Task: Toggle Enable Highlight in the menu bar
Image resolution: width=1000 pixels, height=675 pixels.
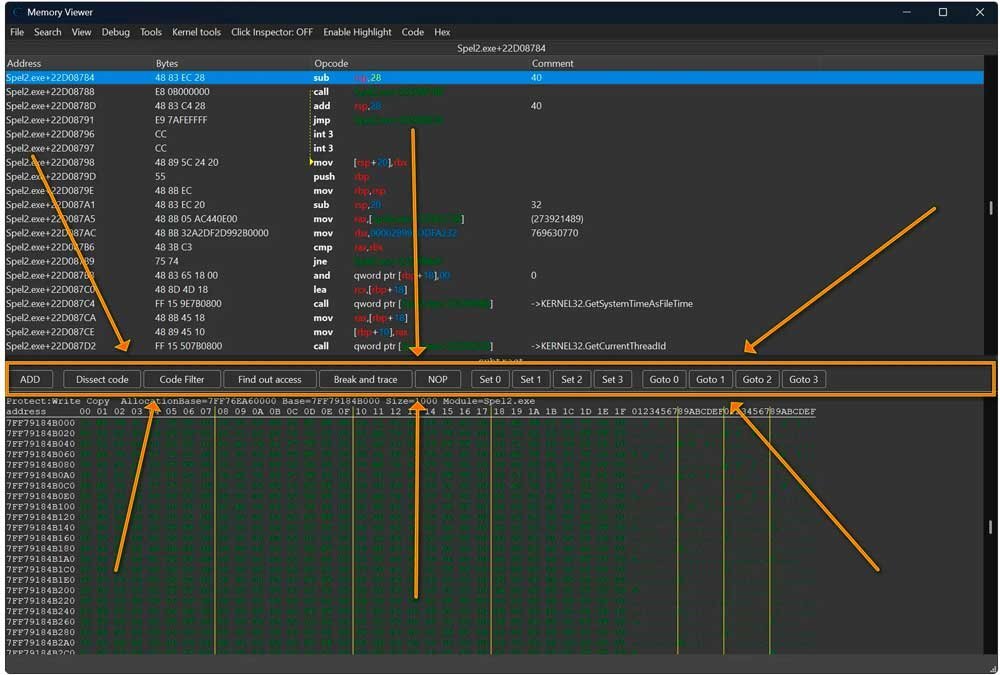Action: pos(357,32)
